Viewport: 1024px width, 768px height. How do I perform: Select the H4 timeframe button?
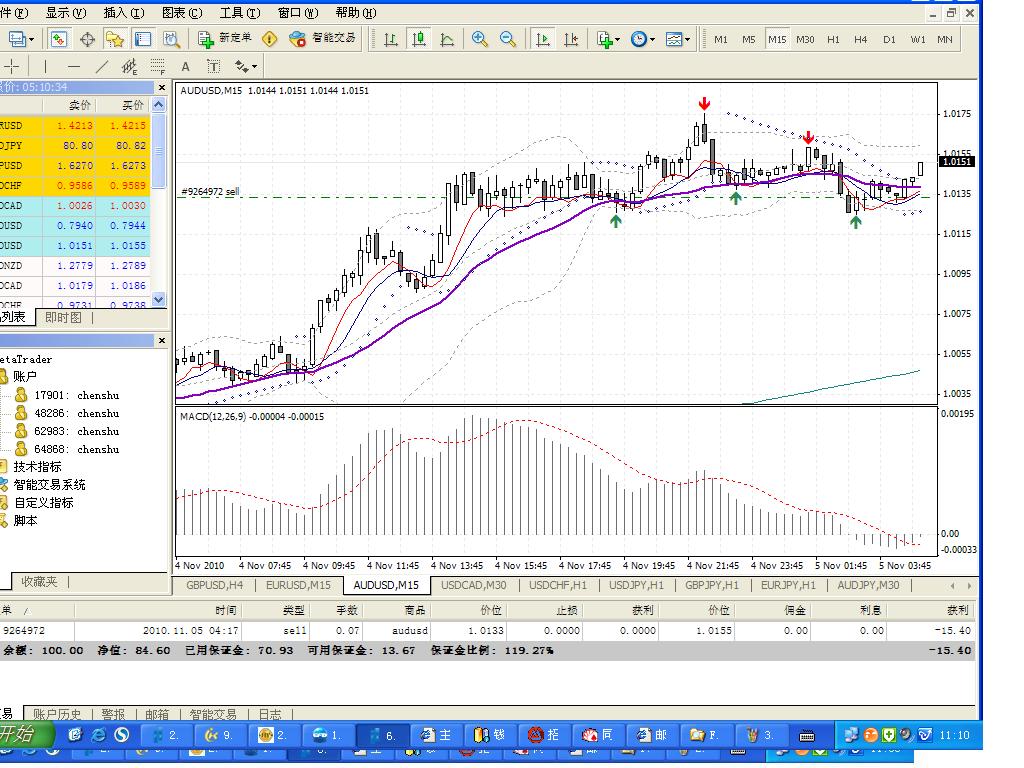click(860, 40)
